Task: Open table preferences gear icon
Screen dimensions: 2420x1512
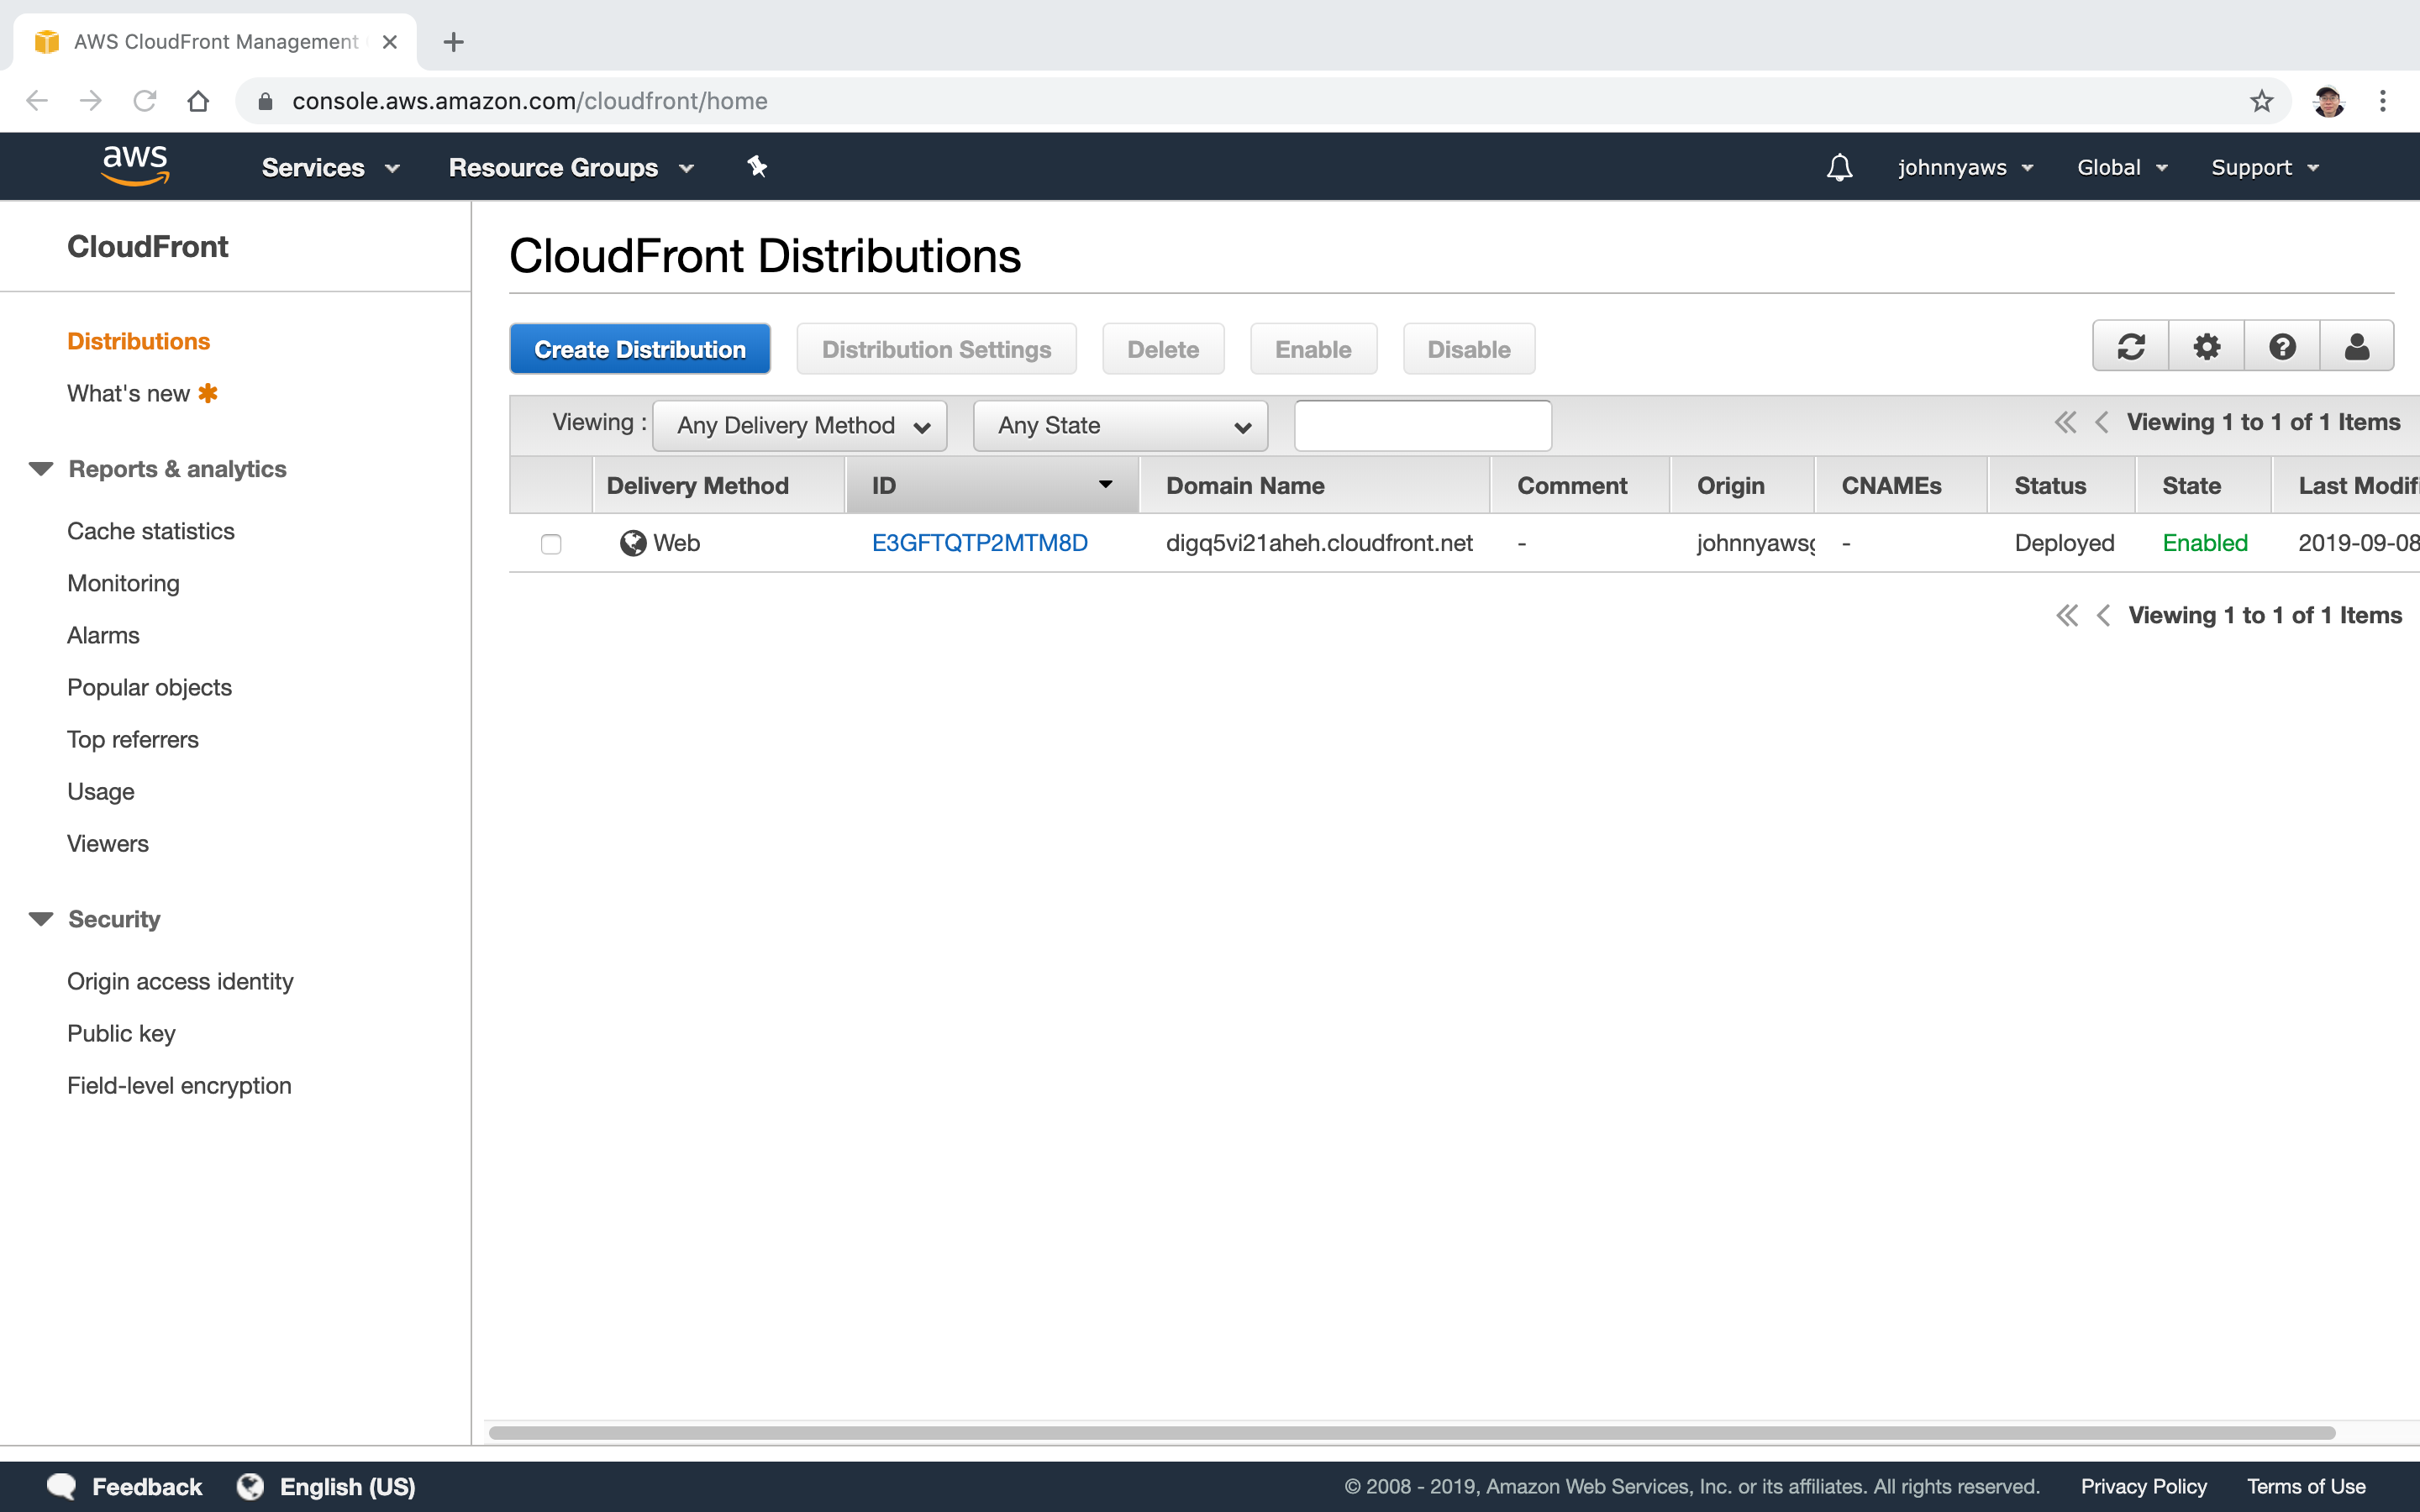Action: coord(2206,347)
